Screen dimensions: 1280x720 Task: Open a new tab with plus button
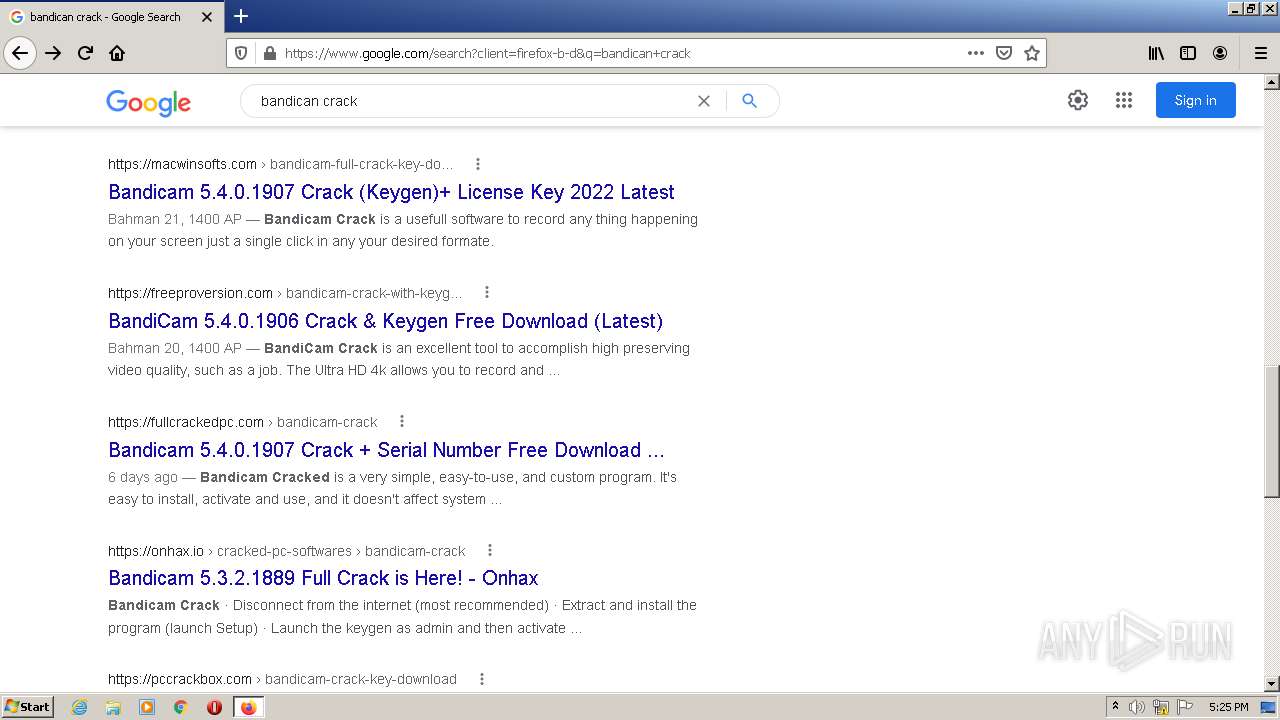(x=241, y=16)
